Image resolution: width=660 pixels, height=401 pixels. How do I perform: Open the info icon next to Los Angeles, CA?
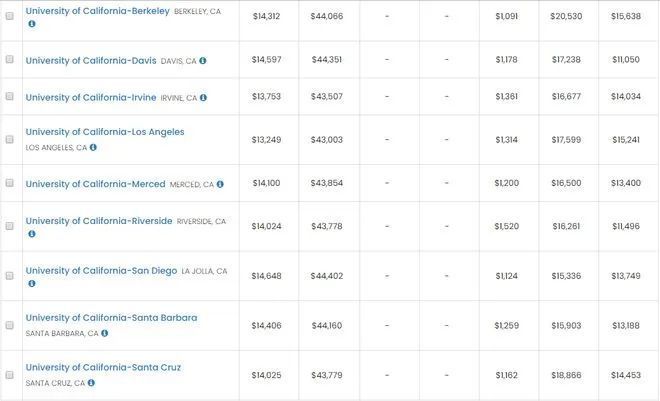[93, 147]
